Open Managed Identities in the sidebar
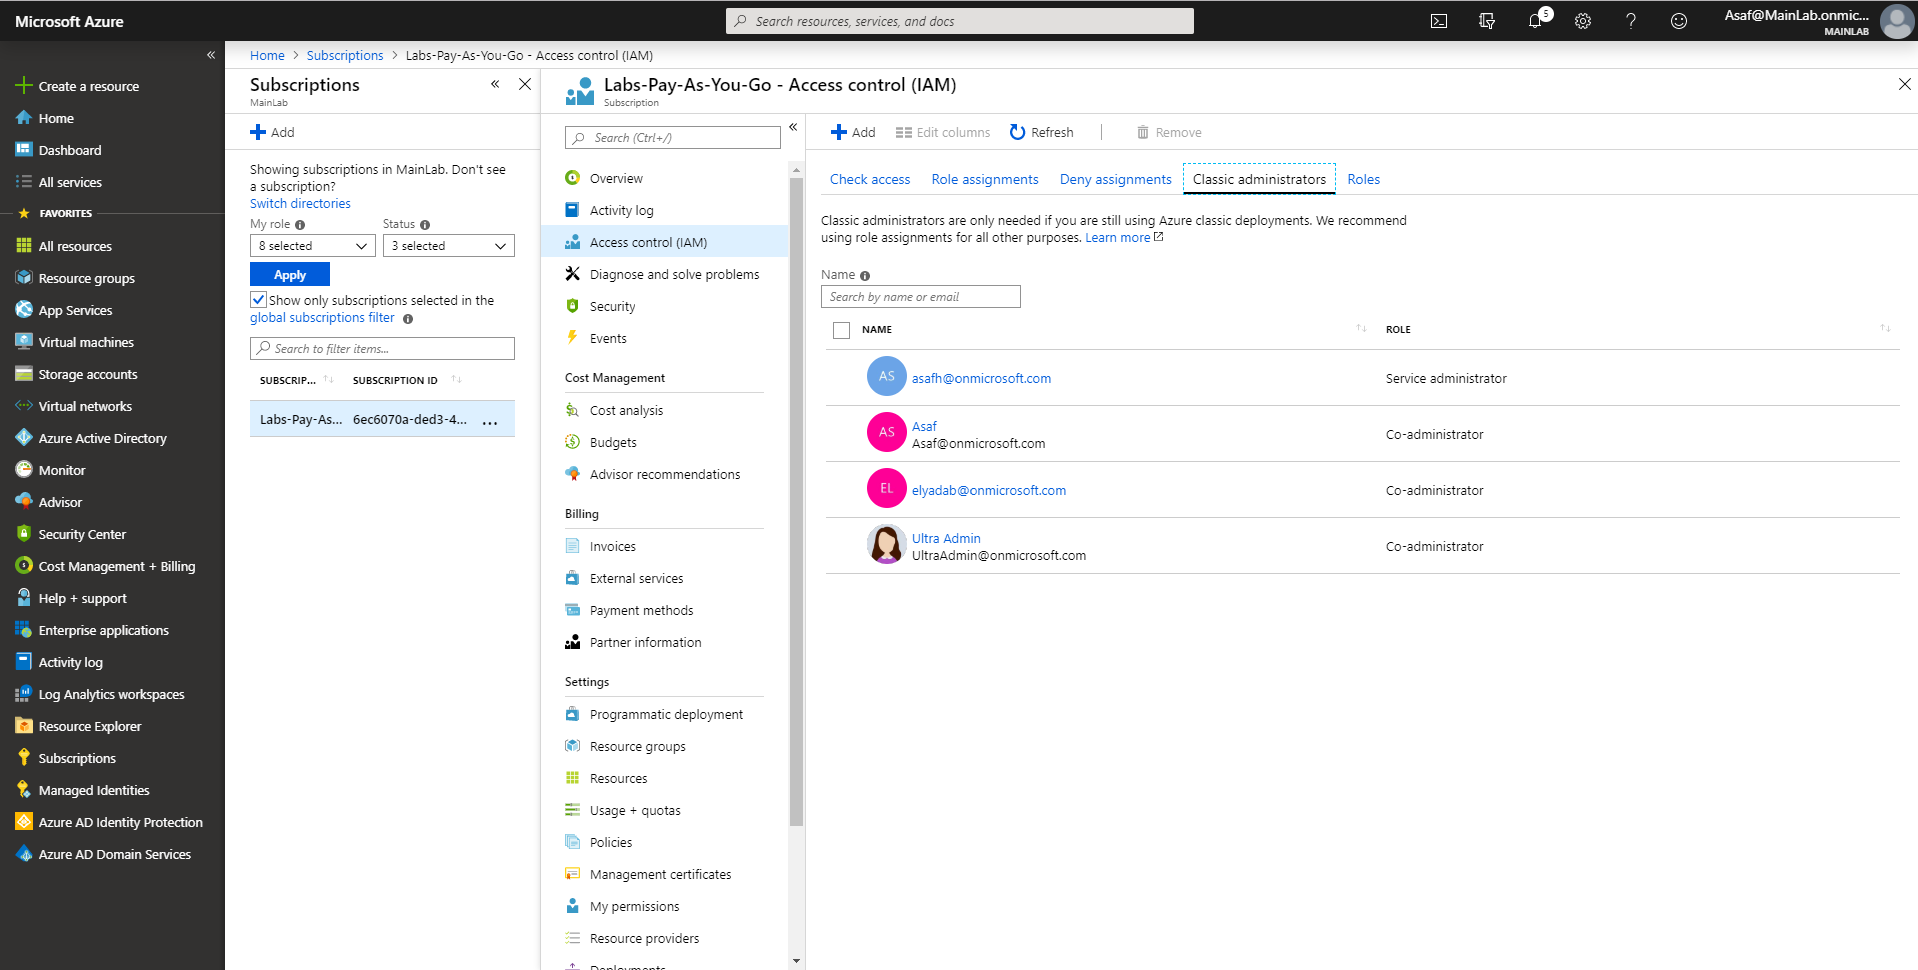Viewport: 1918px width, 970px height. pyautogui.click(x=93, y=790)
